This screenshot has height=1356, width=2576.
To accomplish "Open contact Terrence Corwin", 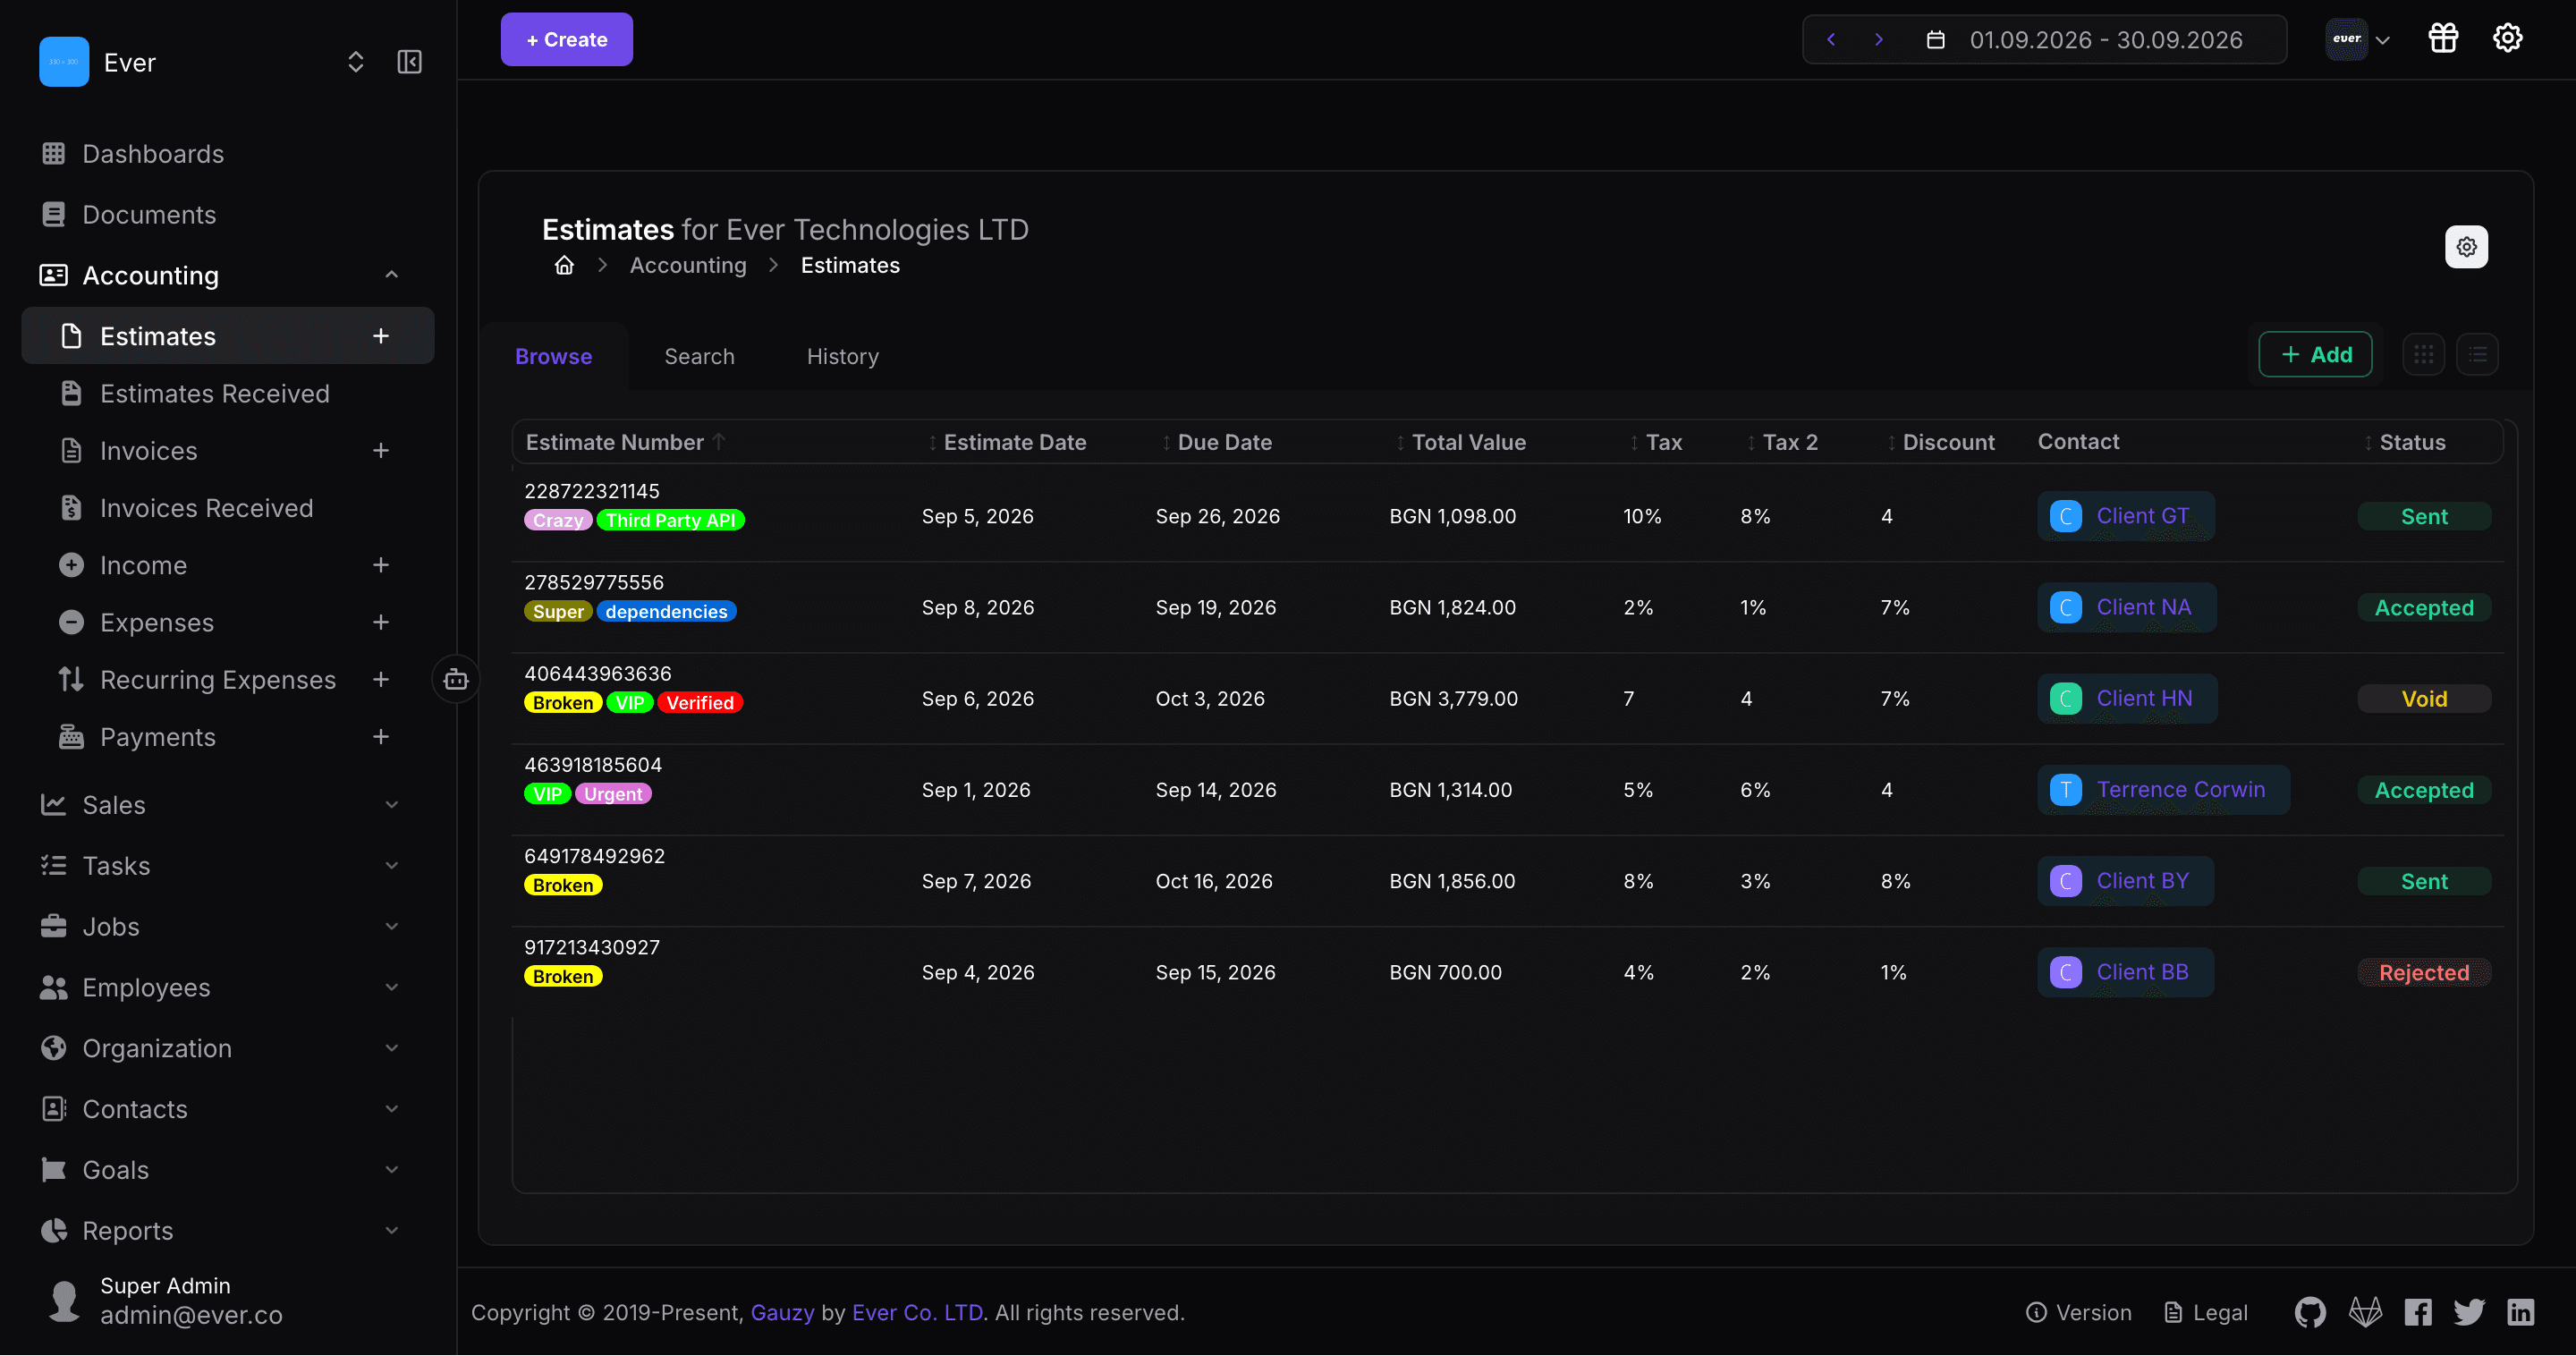I will click(2164, 789).
